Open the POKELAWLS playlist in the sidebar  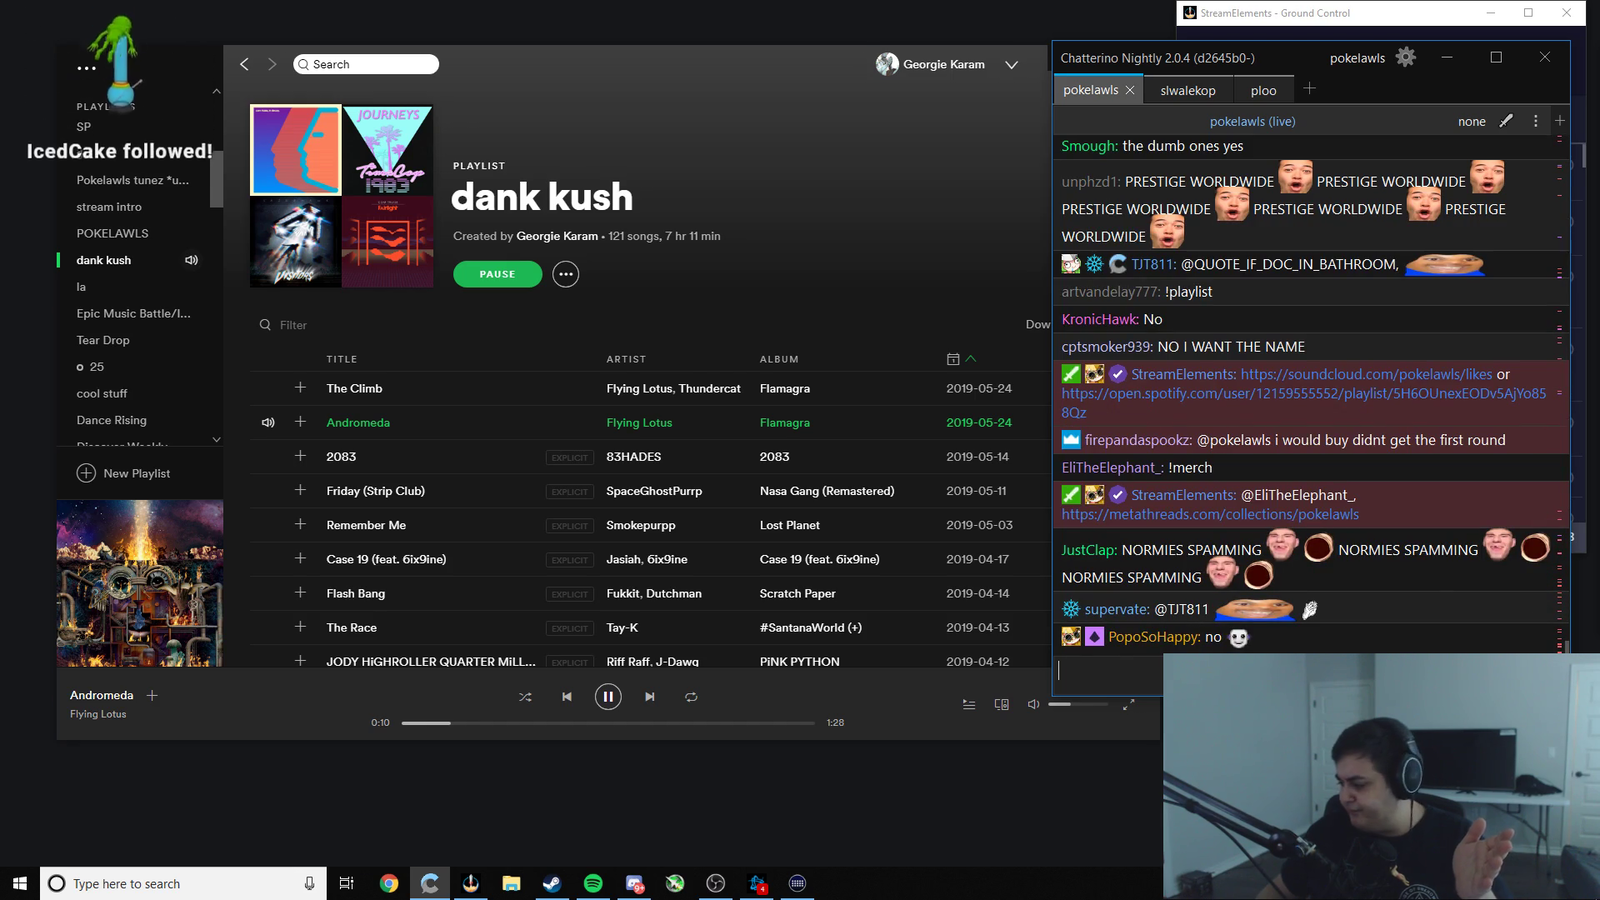[112, 233]
